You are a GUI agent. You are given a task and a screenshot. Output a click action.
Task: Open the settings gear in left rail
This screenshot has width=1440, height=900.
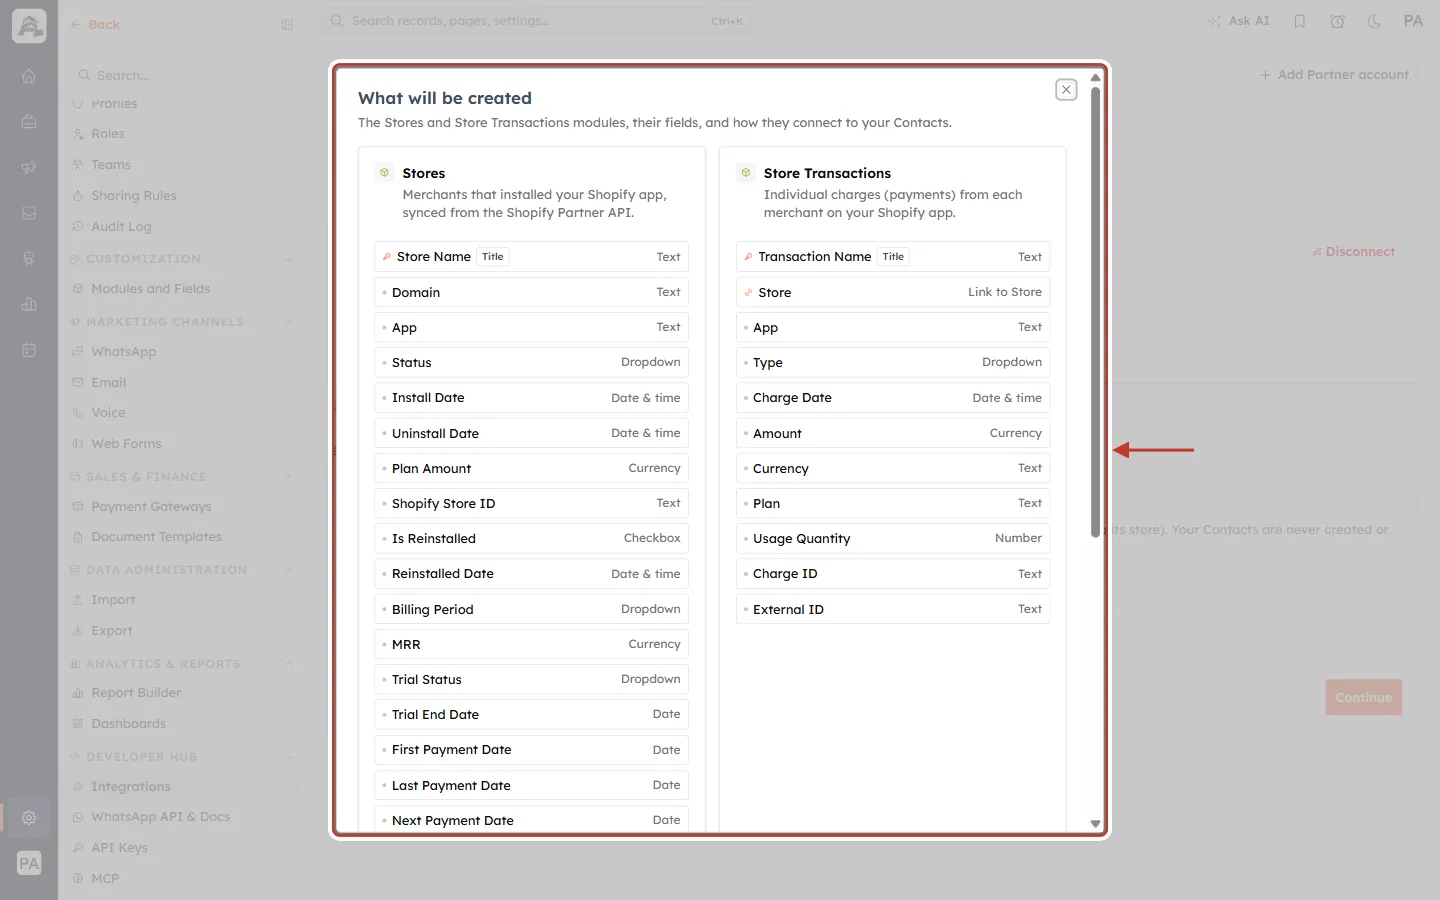click(x=29, y=817)
